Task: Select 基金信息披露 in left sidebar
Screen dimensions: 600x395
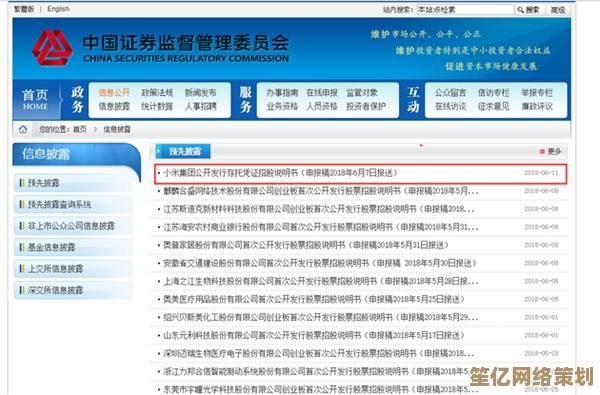Action: 51,247
